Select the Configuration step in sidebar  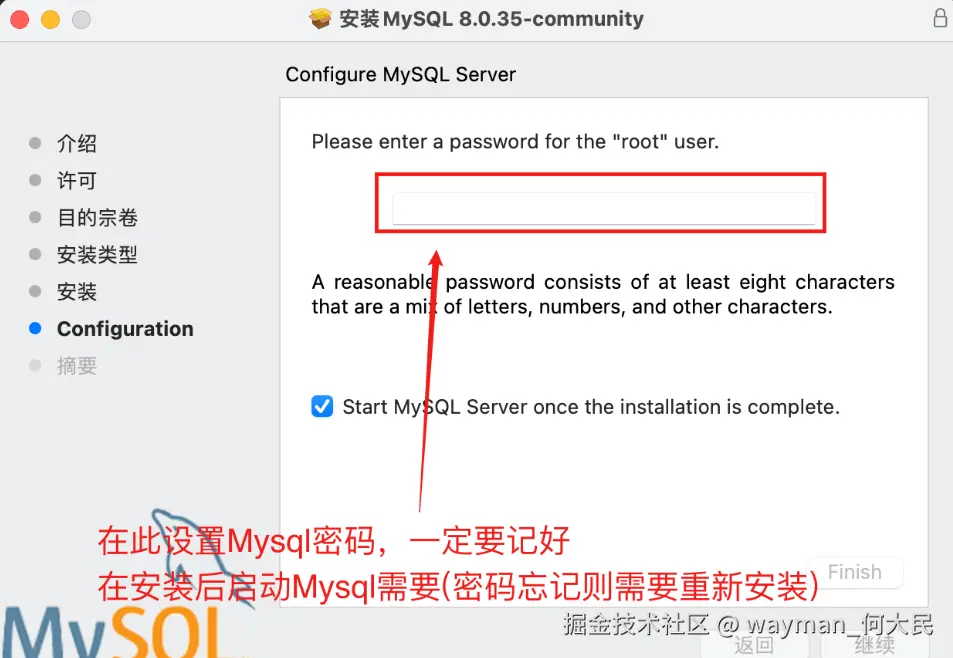(125, 329)
